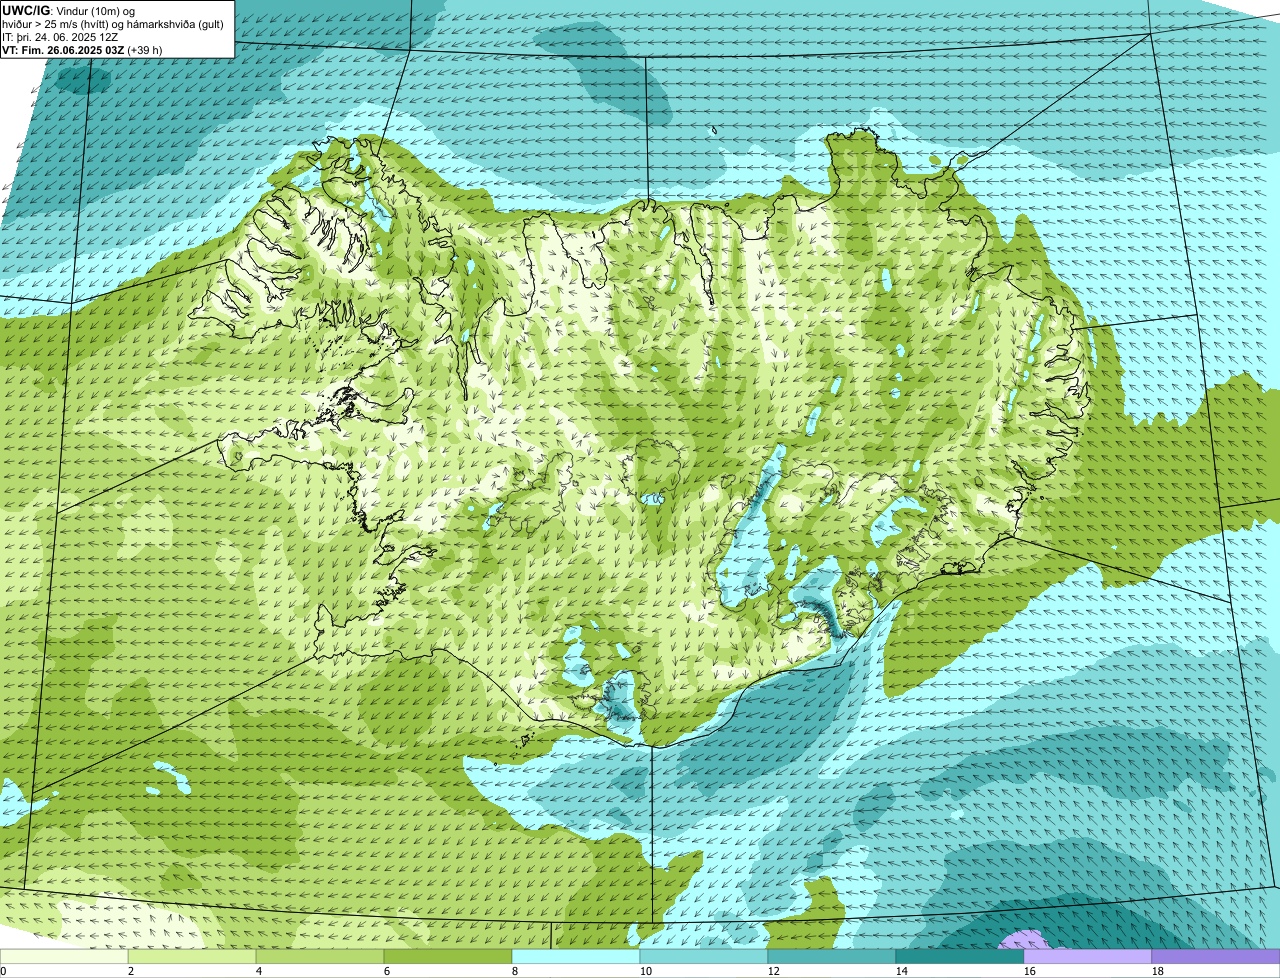Select the light yellow-green 2–4 m/s legend swatch
The width and height of the screenshot is (1280, 978).
[192, 957]
